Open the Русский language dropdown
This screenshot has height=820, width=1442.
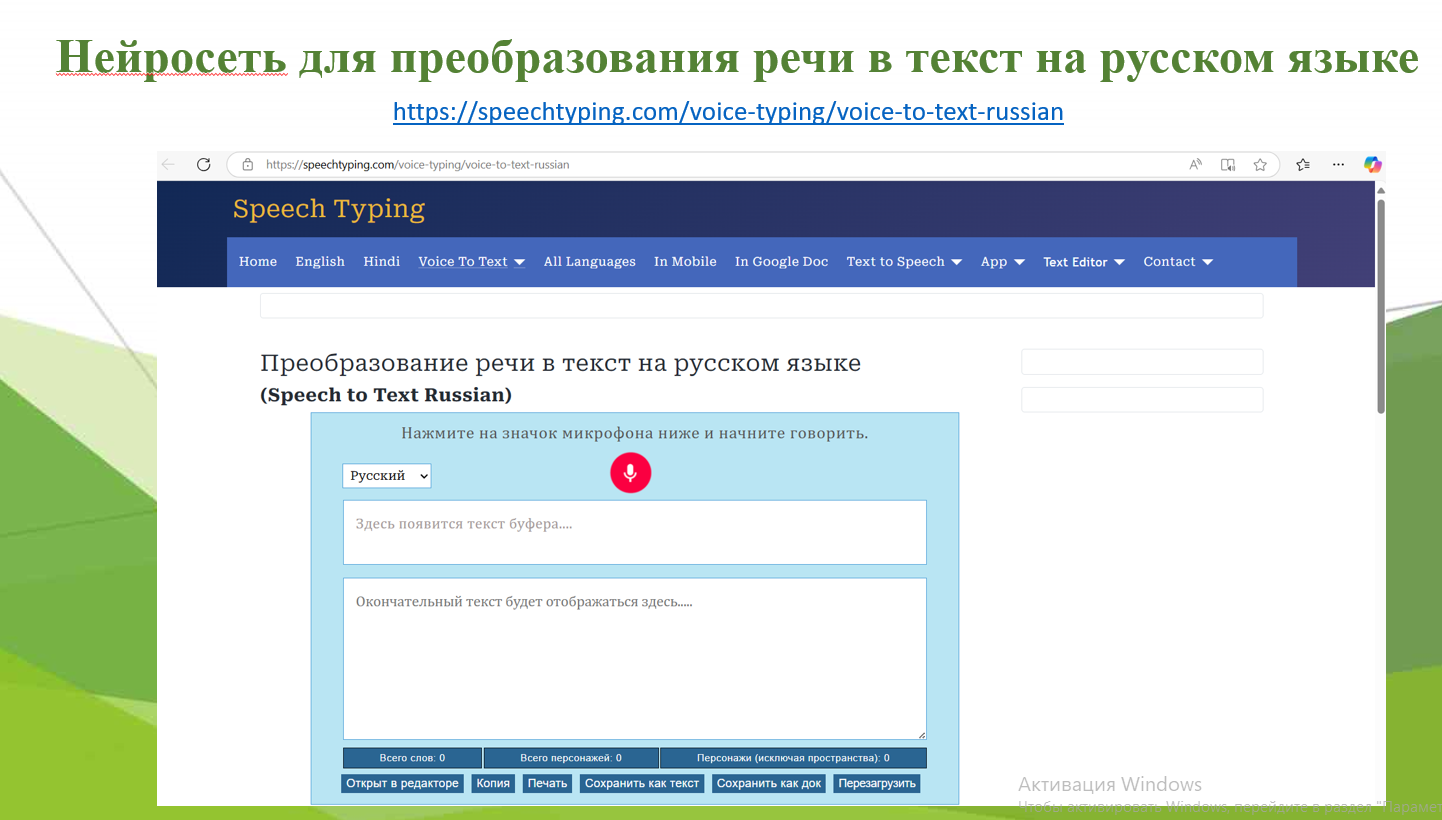tap(387, 476)
